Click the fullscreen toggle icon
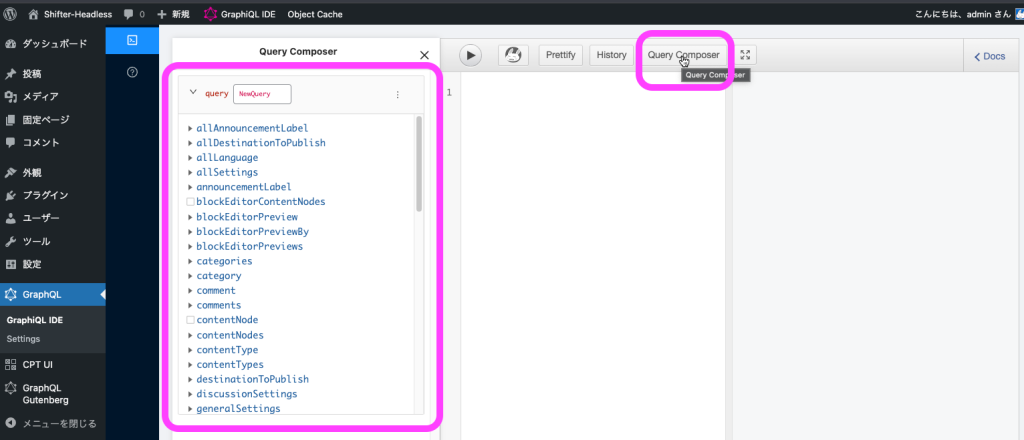The image size is (1024, 440). click(x=745, y=55)
